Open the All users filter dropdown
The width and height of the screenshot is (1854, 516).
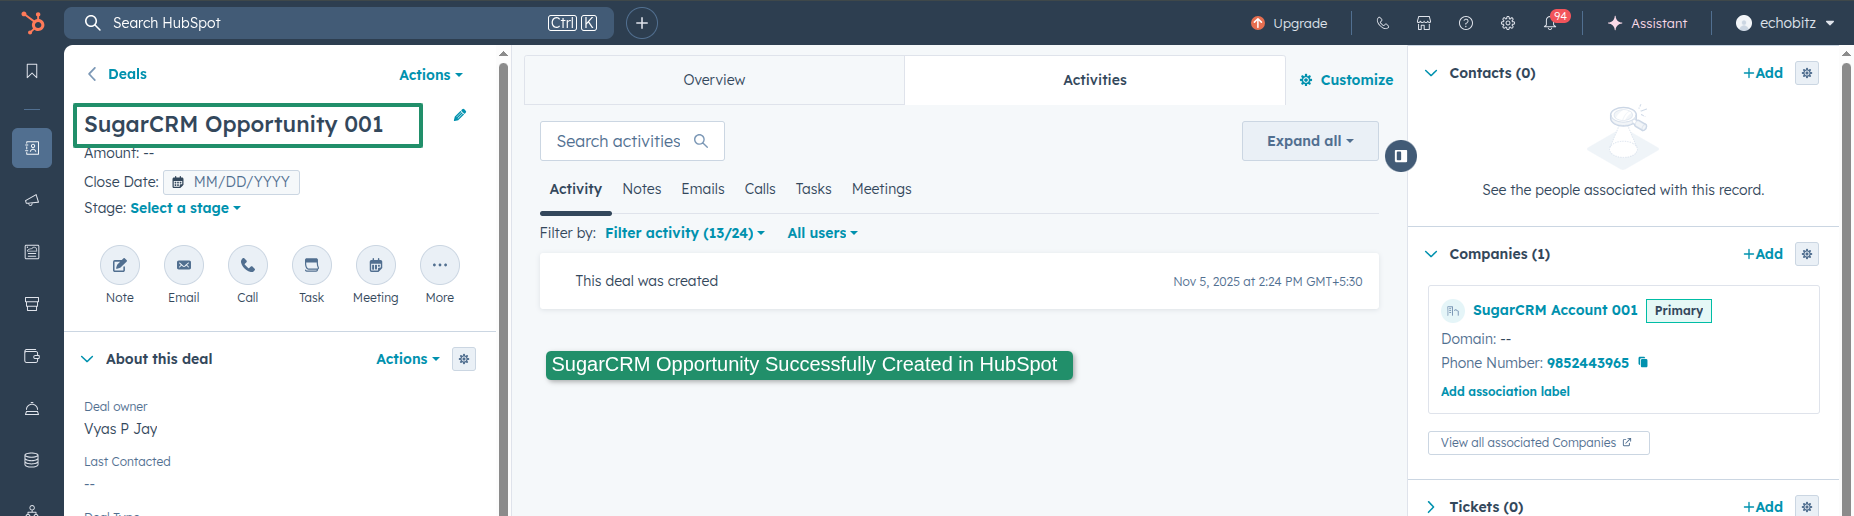point(822,233)
